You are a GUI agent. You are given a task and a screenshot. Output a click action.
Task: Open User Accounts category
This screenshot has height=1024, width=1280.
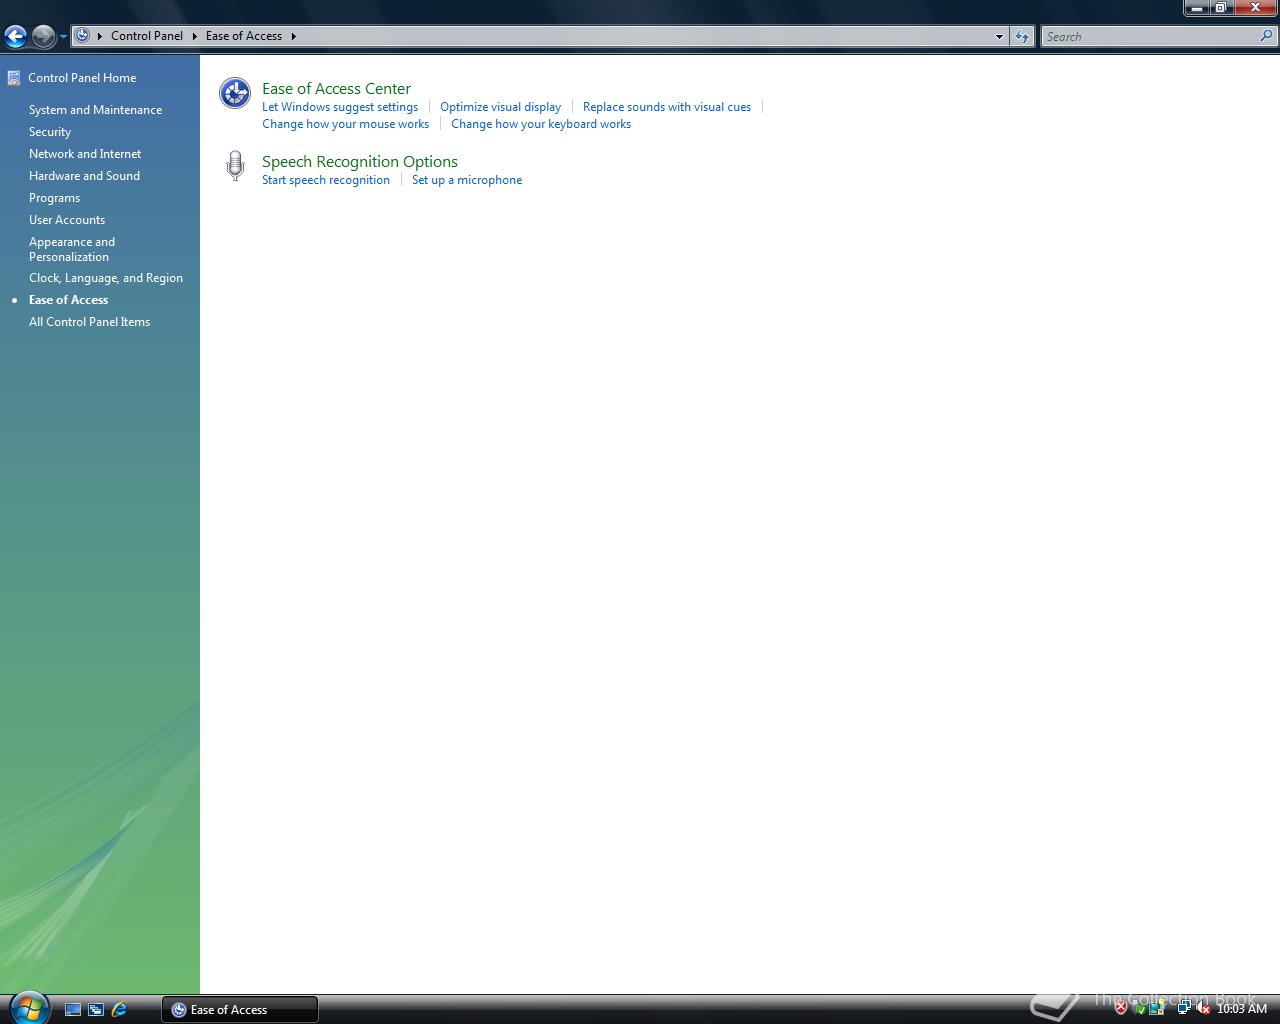click(x=67, y=220)
